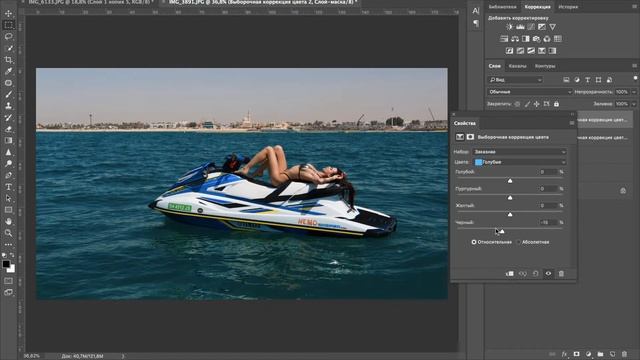
Task: Select the Rectangular Marquee tool
Action: pyautogui.click(x=8, y=25)
